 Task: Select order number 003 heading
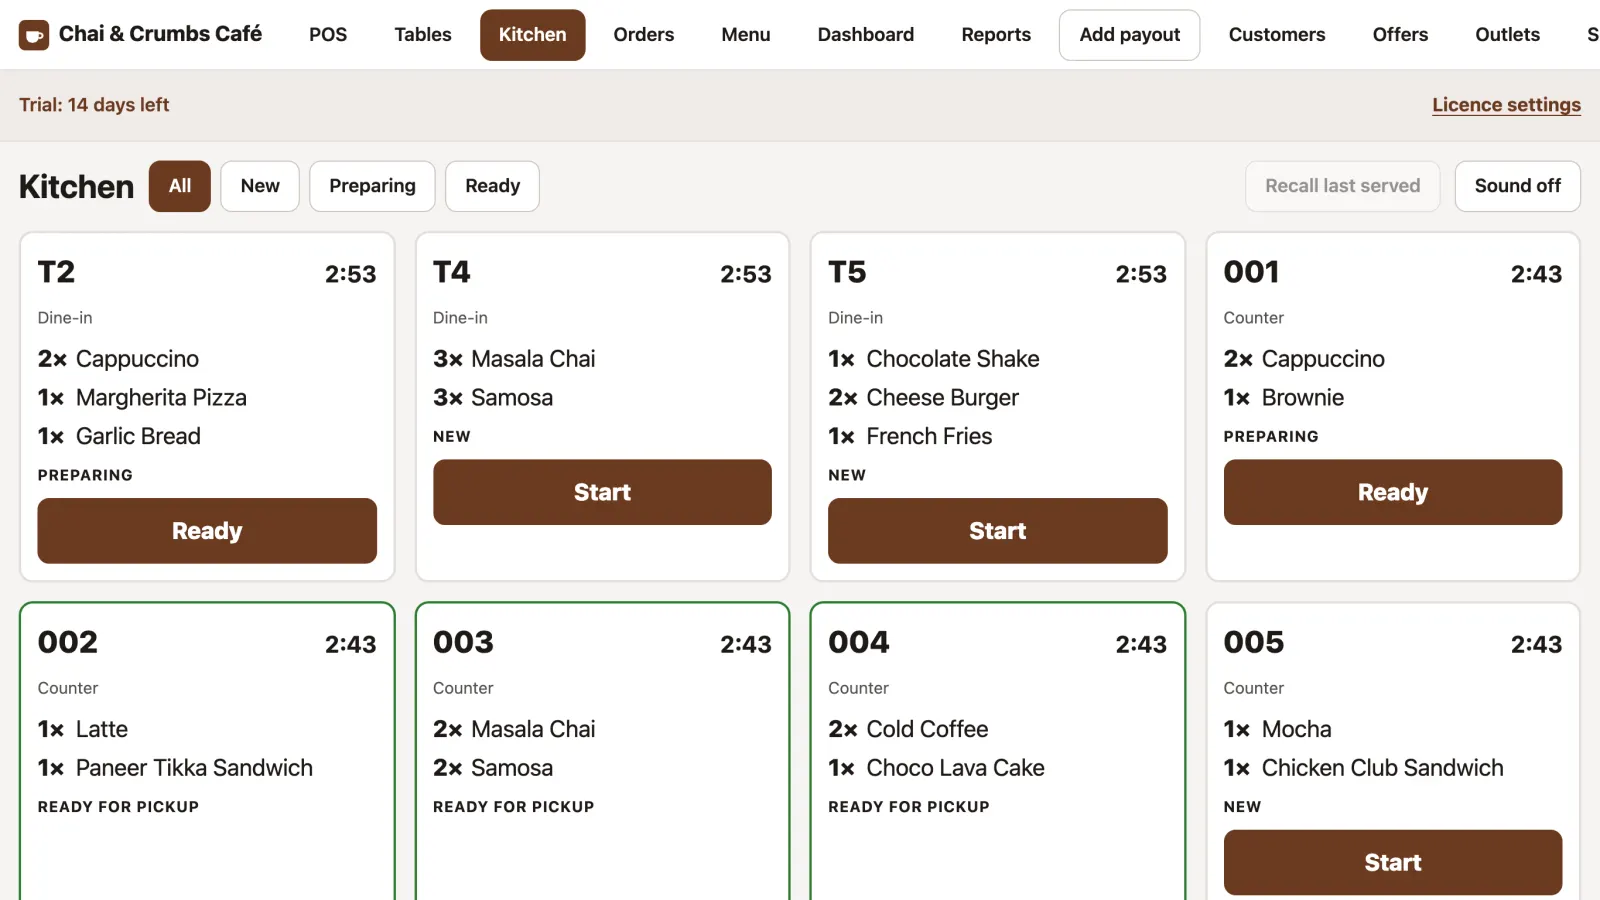tap(463, 642)
